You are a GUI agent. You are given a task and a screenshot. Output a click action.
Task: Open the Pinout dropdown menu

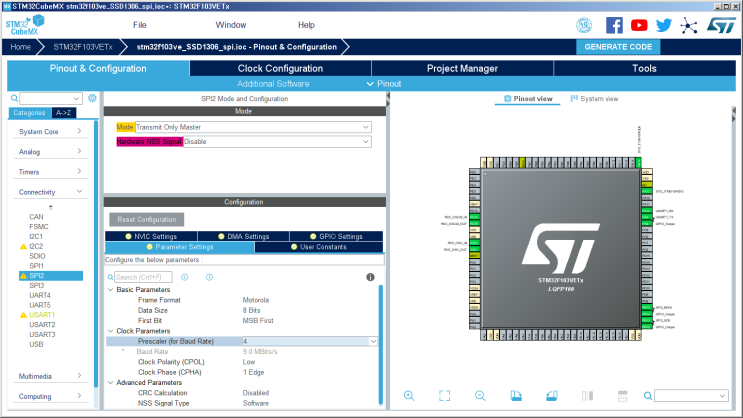click(384, 84)
